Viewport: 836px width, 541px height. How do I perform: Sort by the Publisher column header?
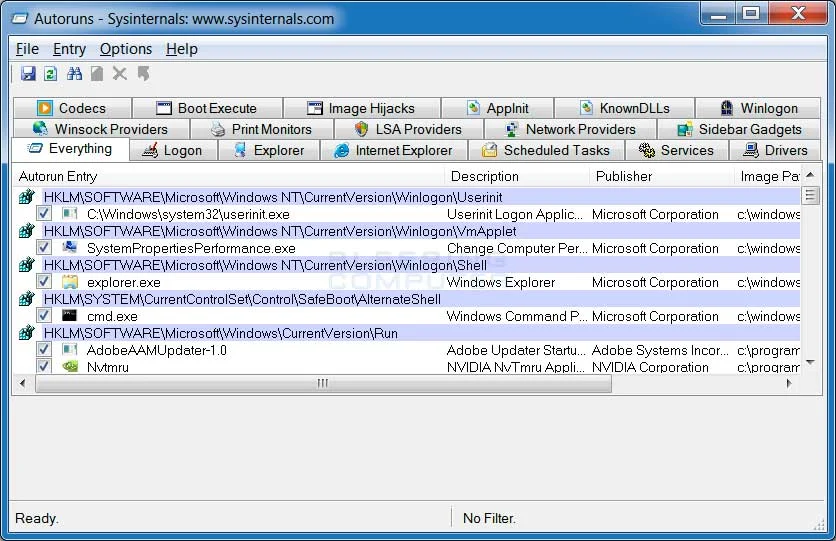(624, 176)
